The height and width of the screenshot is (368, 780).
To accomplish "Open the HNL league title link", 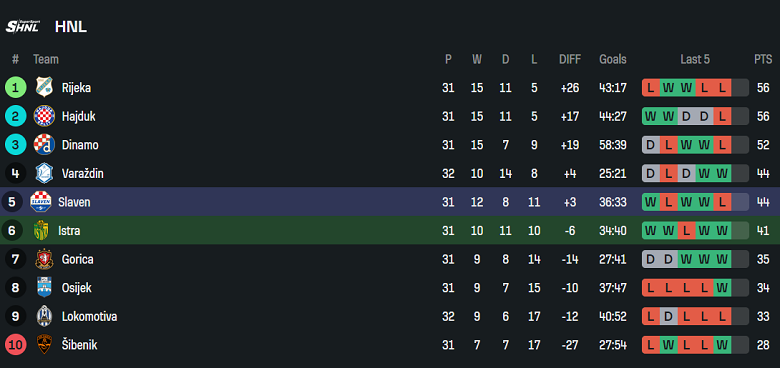I will coord(71,27).
